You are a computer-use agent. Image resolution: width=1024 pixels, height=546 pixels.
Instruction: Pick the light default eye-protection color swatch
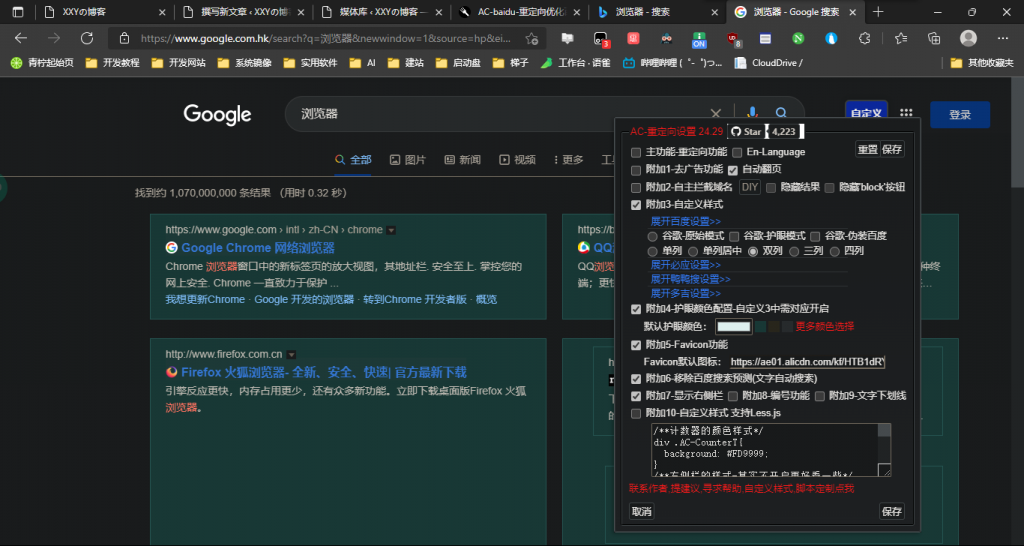(x=733, y=327)
